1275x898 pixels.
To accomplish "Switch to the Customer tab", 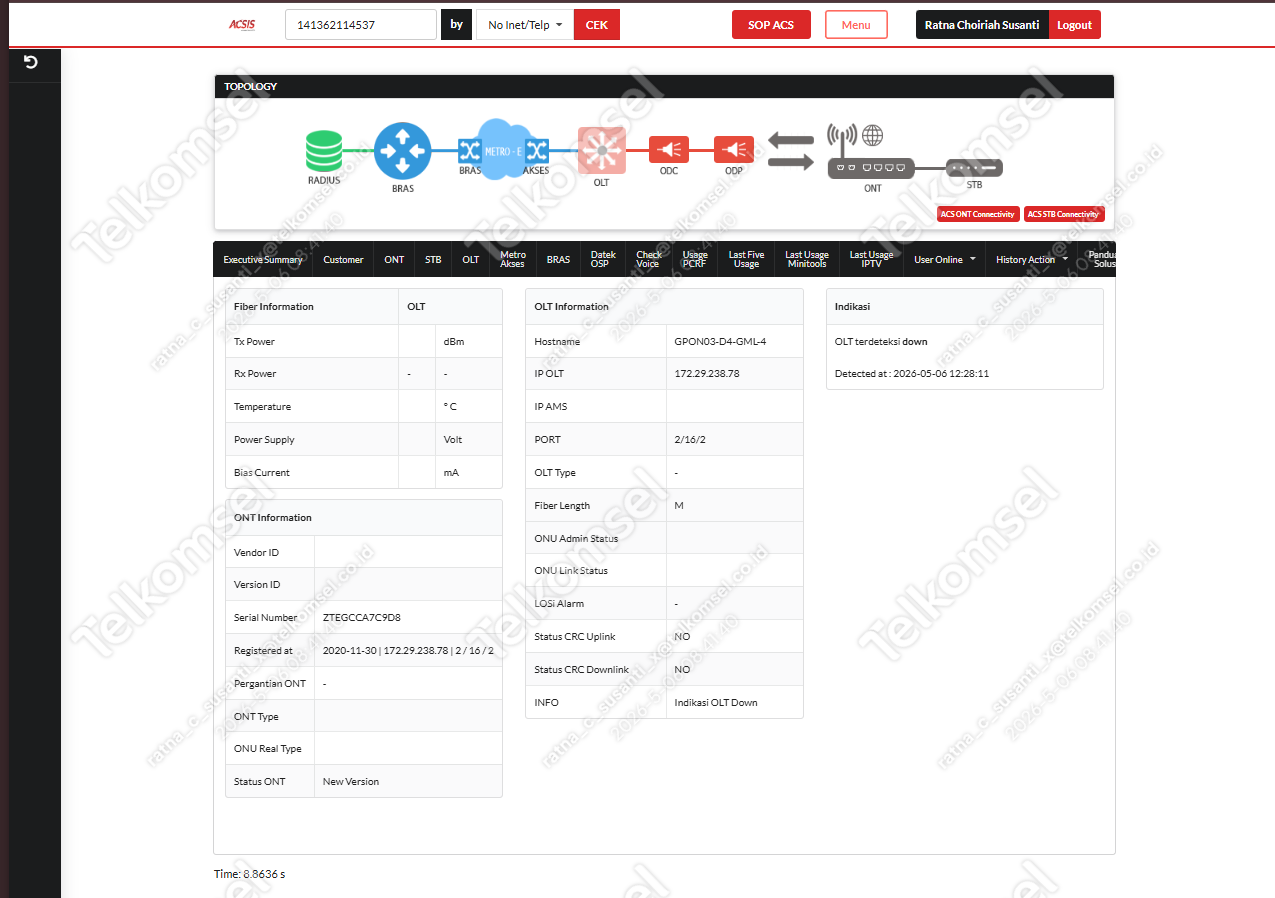I will pyautogui.click(x=343, y=260).
